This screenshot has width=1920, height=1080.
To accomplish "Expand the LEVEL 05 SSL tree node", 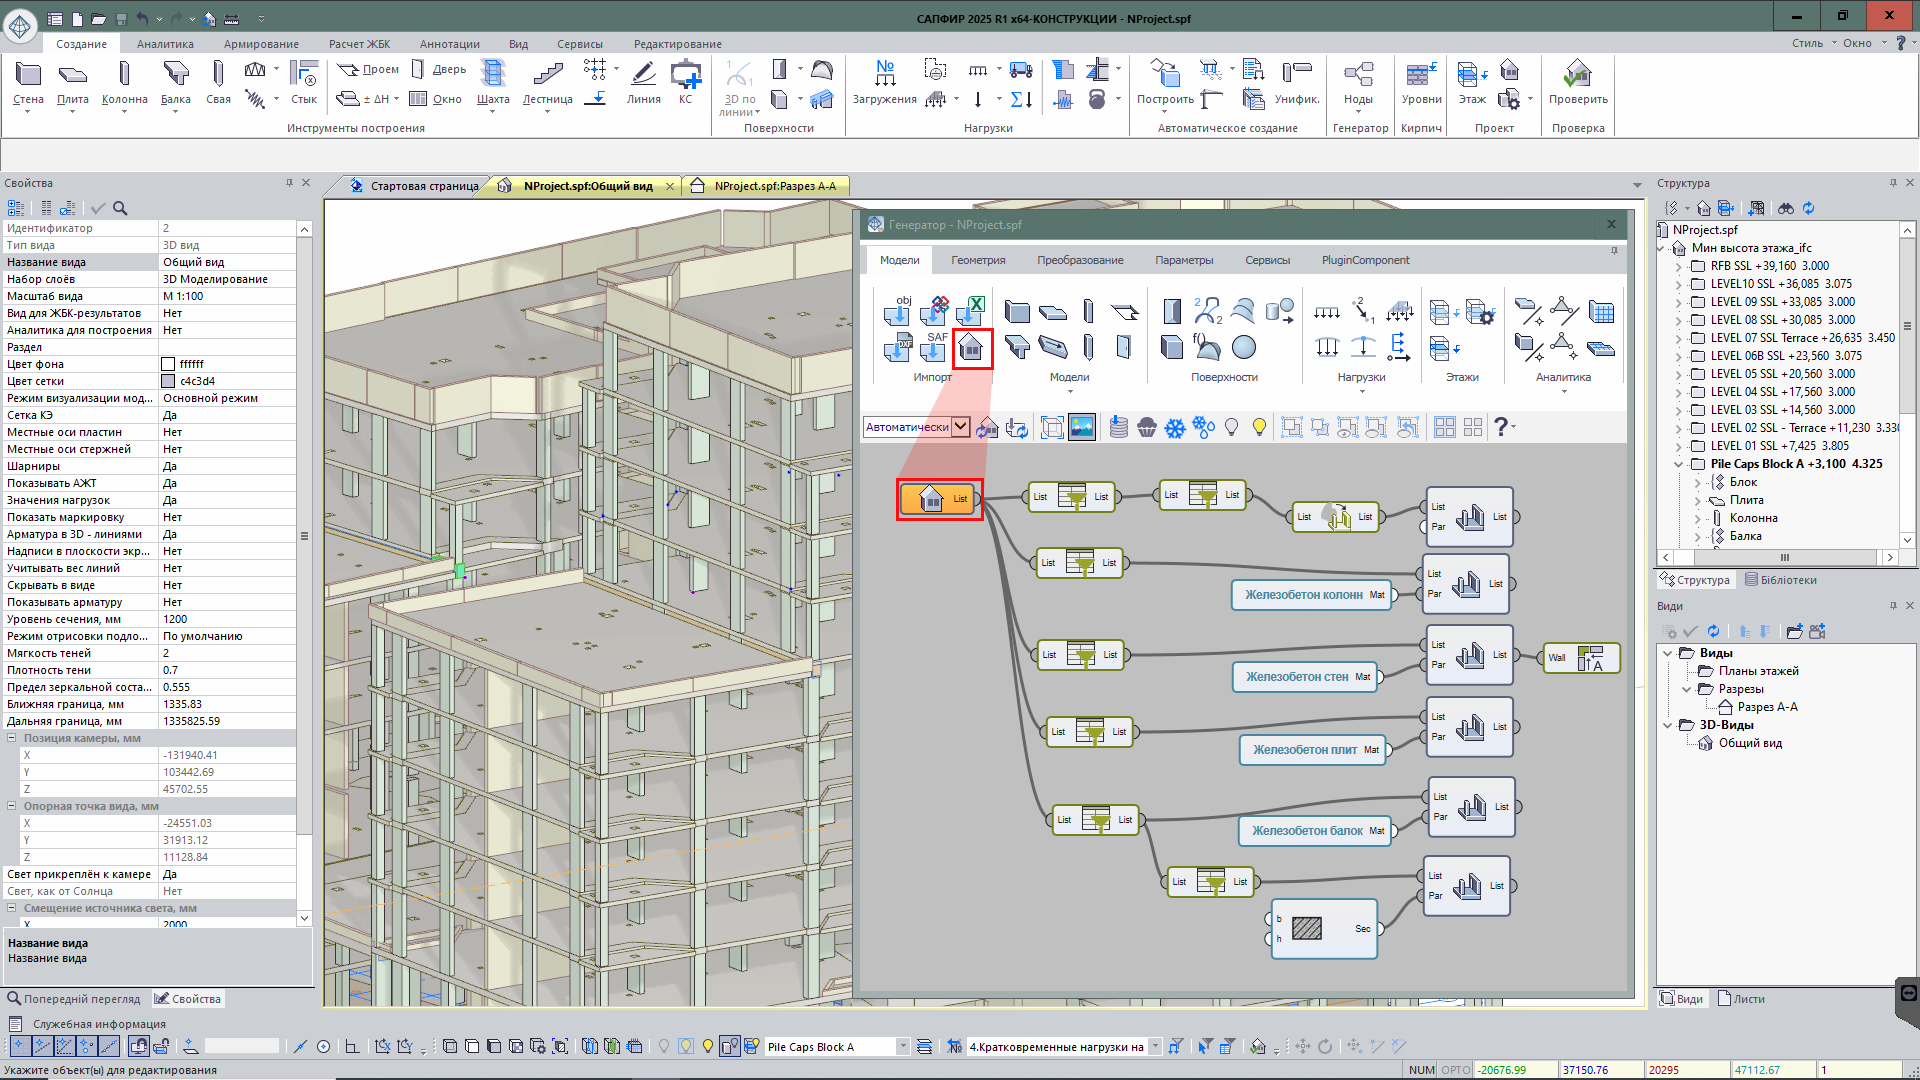I will point(1679,374).
